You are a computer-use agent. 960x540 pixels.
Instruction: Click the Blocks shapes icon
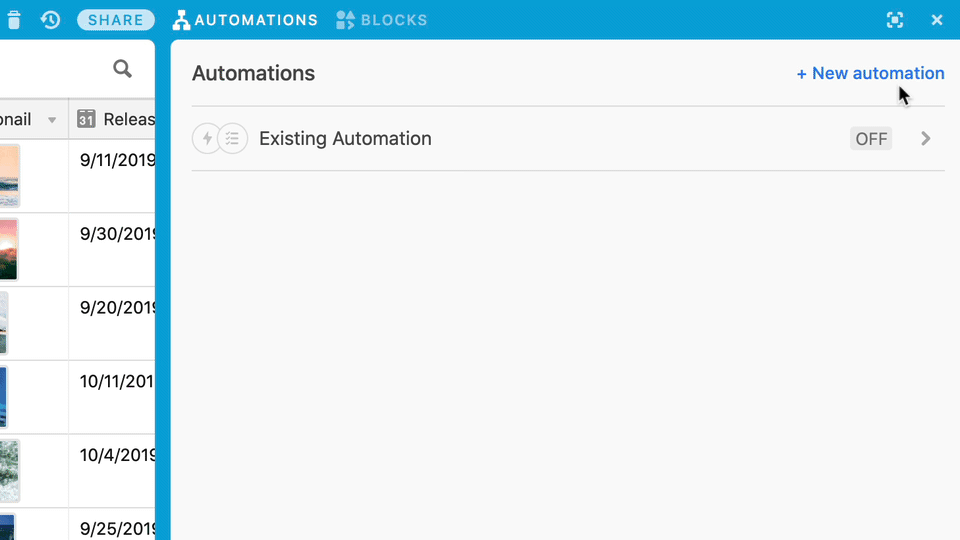click(x=345, y=20)
